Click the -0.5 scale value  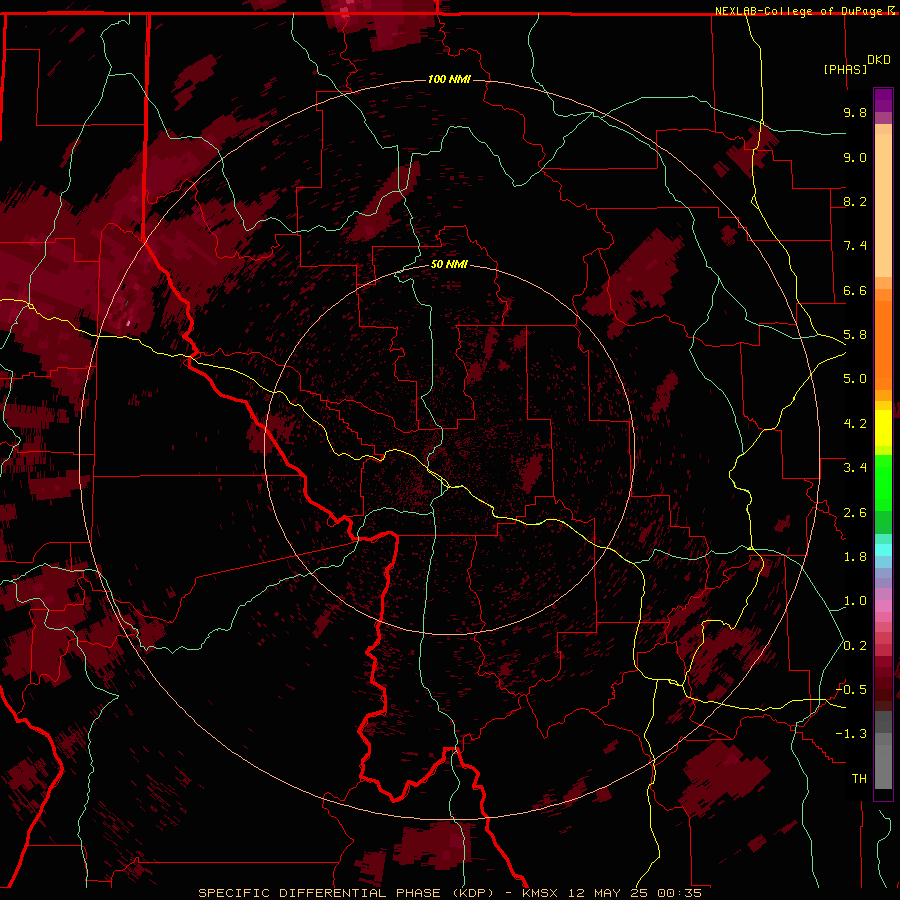coord(851,690)
